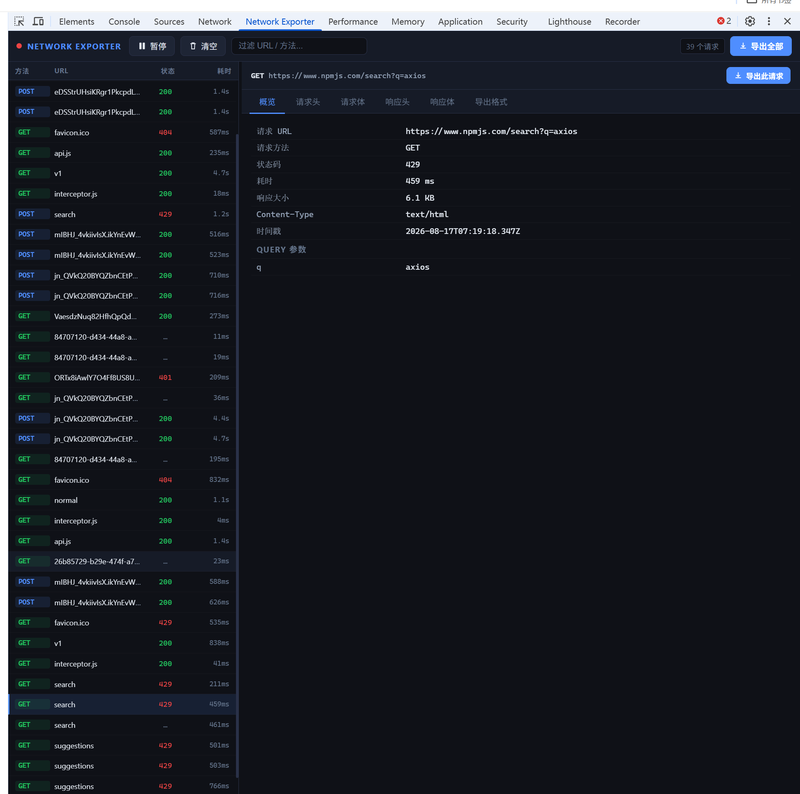Select the GET v1 row taking 4.7s
800x794 pixels.
[x=122, y=173]
